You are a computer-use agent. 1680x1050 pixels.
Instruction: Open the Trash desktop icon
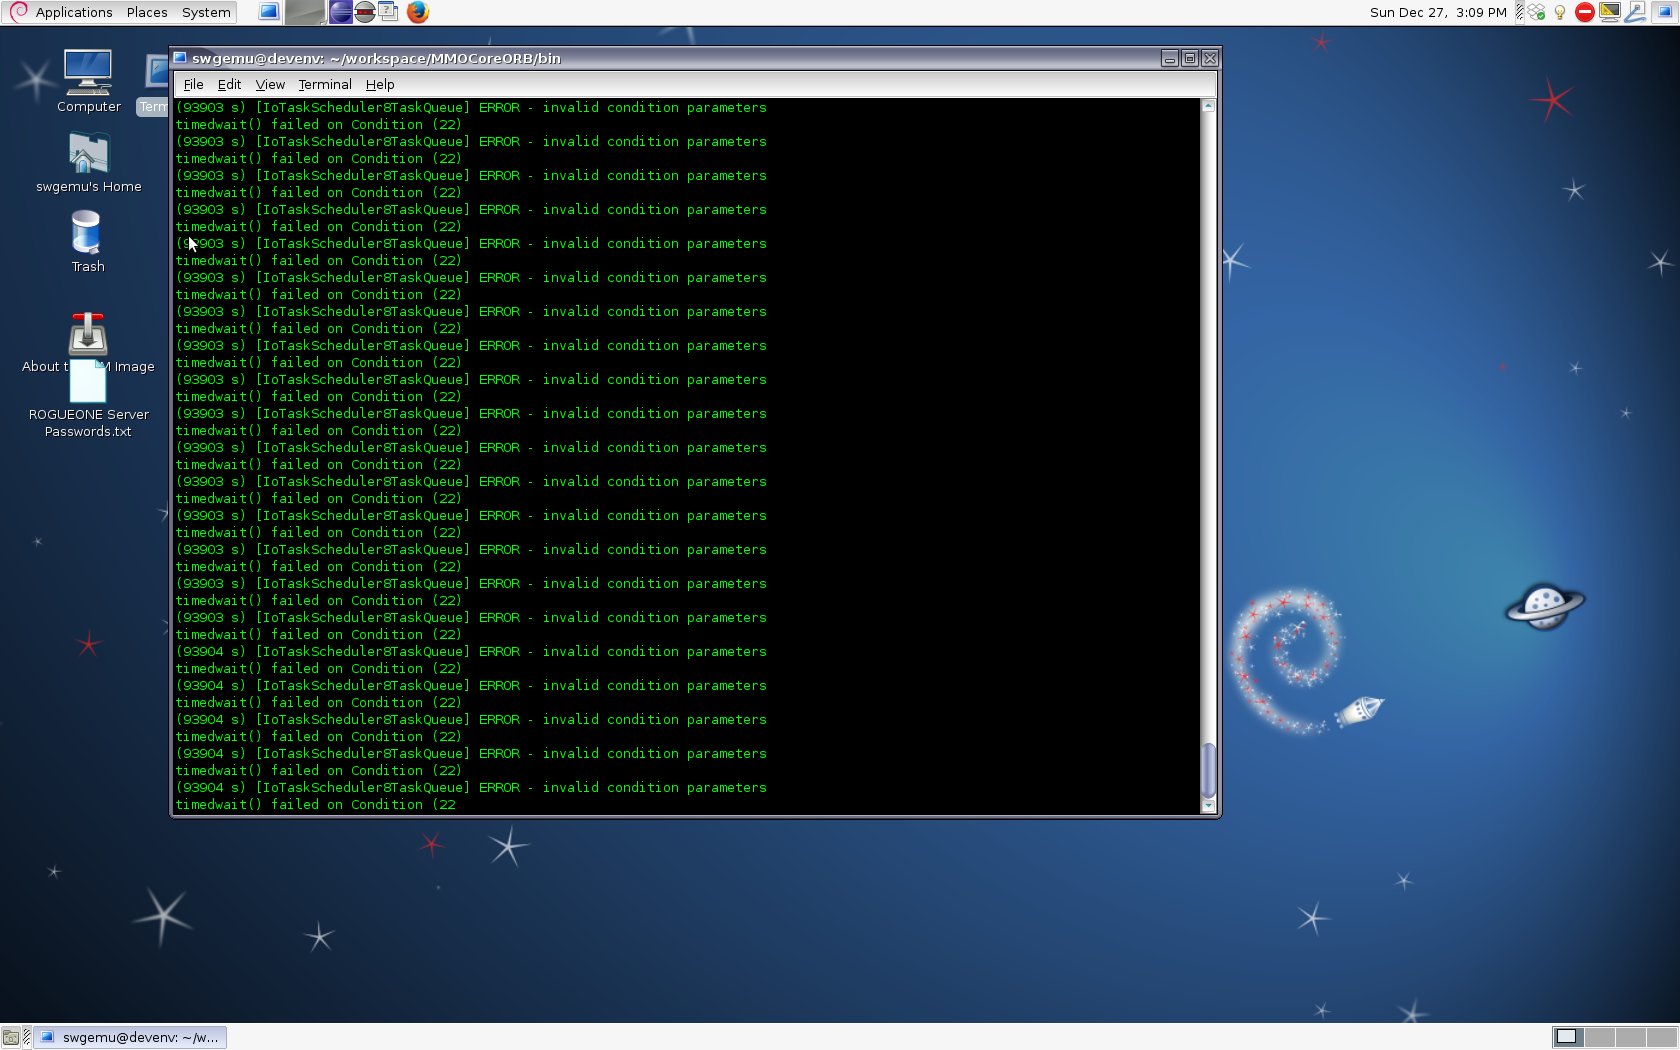(88, 241)
